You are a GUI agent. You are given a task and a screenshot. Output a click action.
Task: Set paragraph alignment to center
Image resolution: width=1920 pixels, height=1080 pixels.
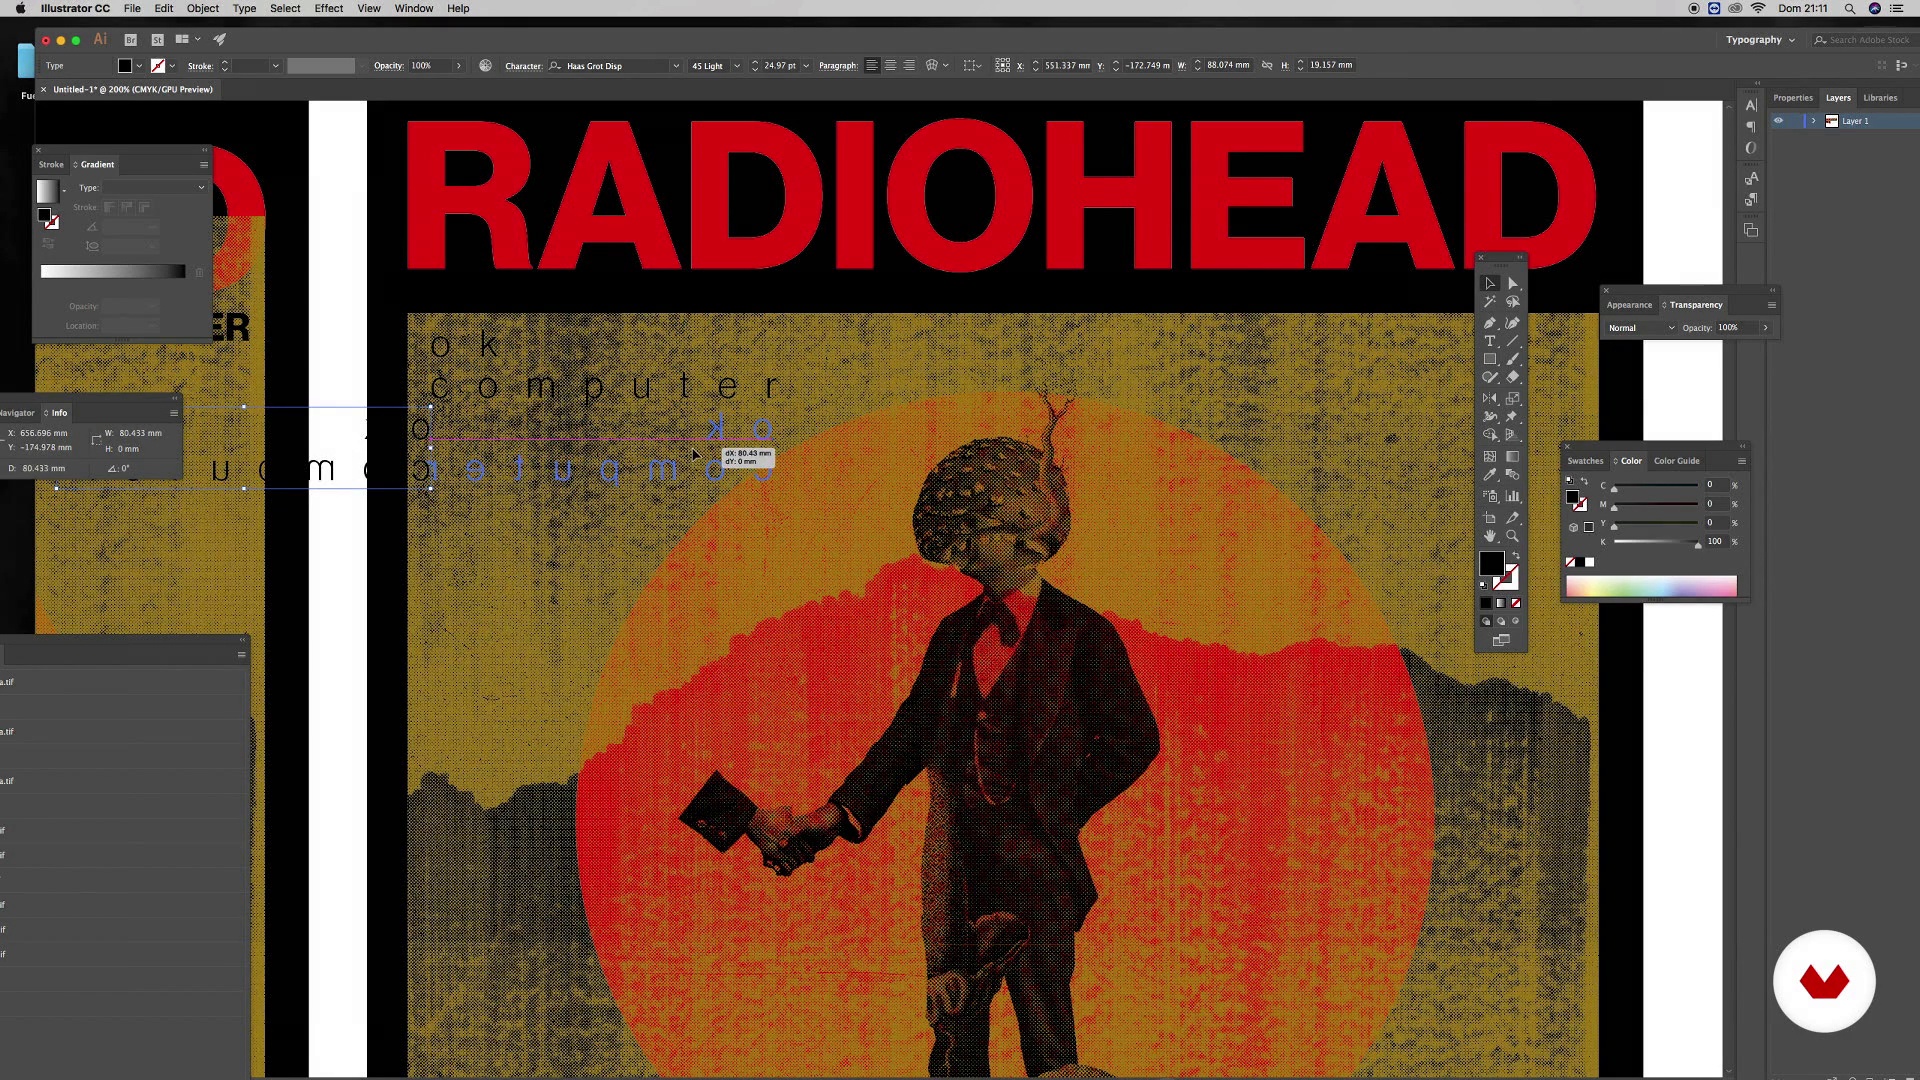click(890, 65)
